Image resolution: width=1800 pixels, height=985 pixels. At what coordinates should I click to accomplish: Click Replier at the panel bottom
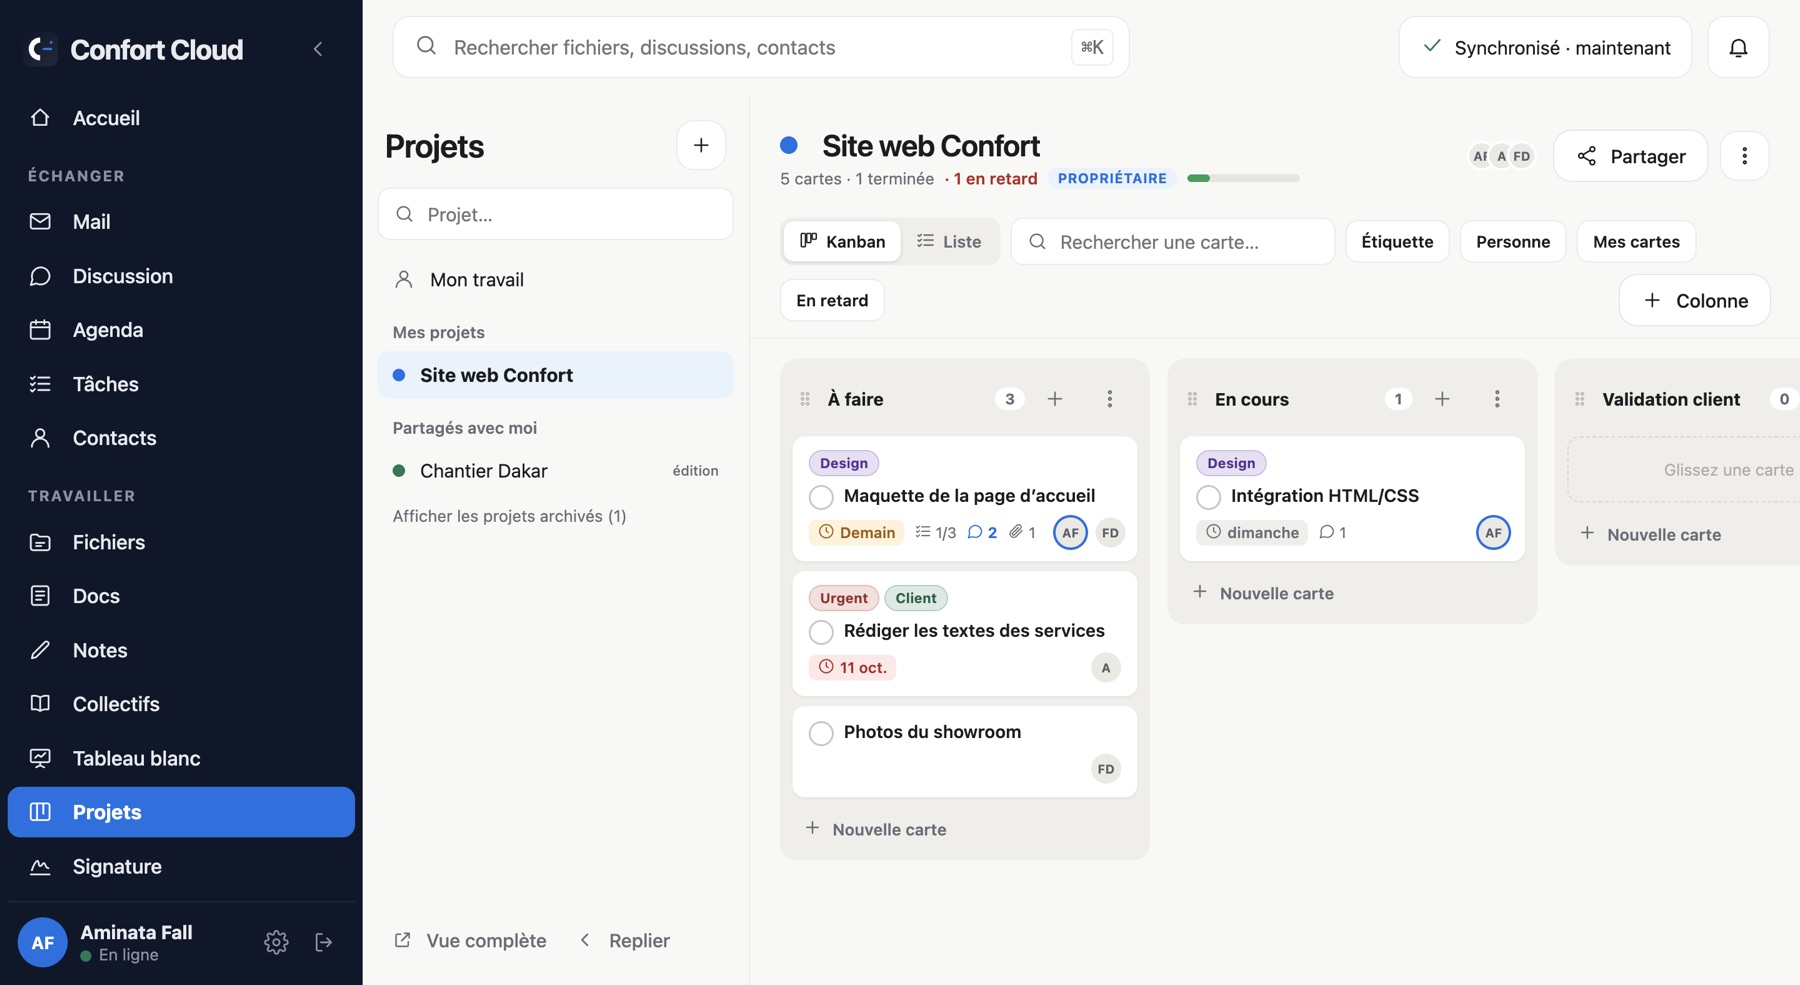point(625,940)
